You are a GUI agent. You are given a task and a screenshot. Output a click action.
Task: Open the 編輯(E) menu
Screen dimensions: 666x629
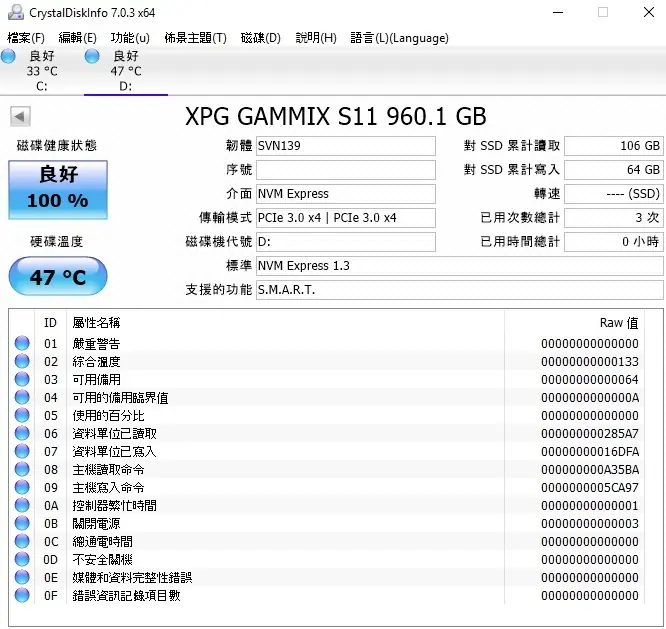[x=77, y=38]
